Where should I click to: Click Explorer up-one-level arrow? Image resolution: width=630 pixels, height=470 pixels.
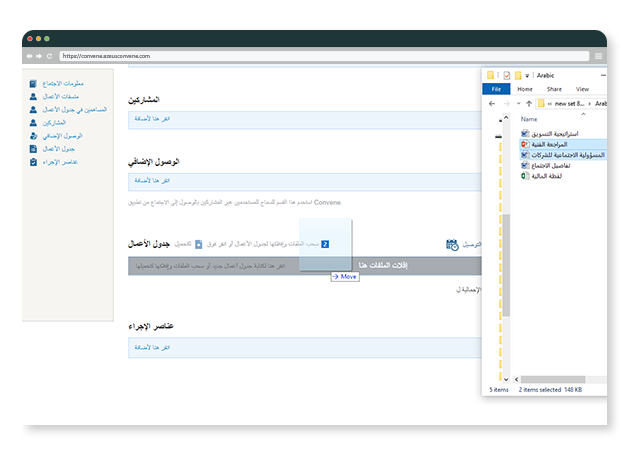pos(529,104)
